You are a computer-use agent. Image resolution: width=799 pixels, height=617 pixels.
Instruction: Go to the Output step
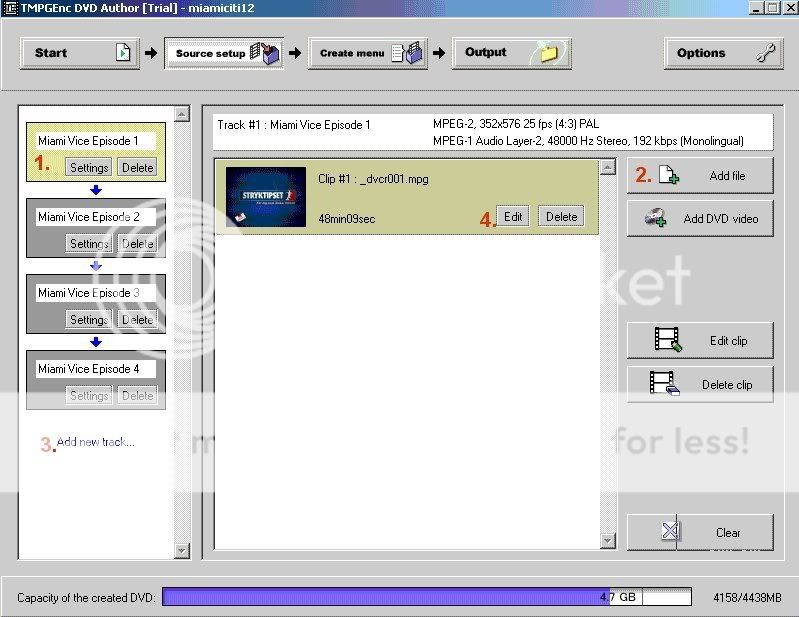(511, 53)
